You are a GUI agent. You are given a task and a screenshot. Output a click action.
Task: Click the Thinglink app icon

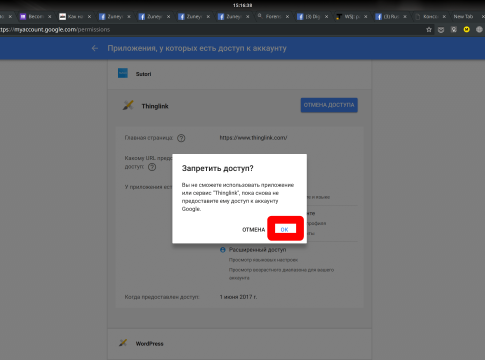click(128, 105)
